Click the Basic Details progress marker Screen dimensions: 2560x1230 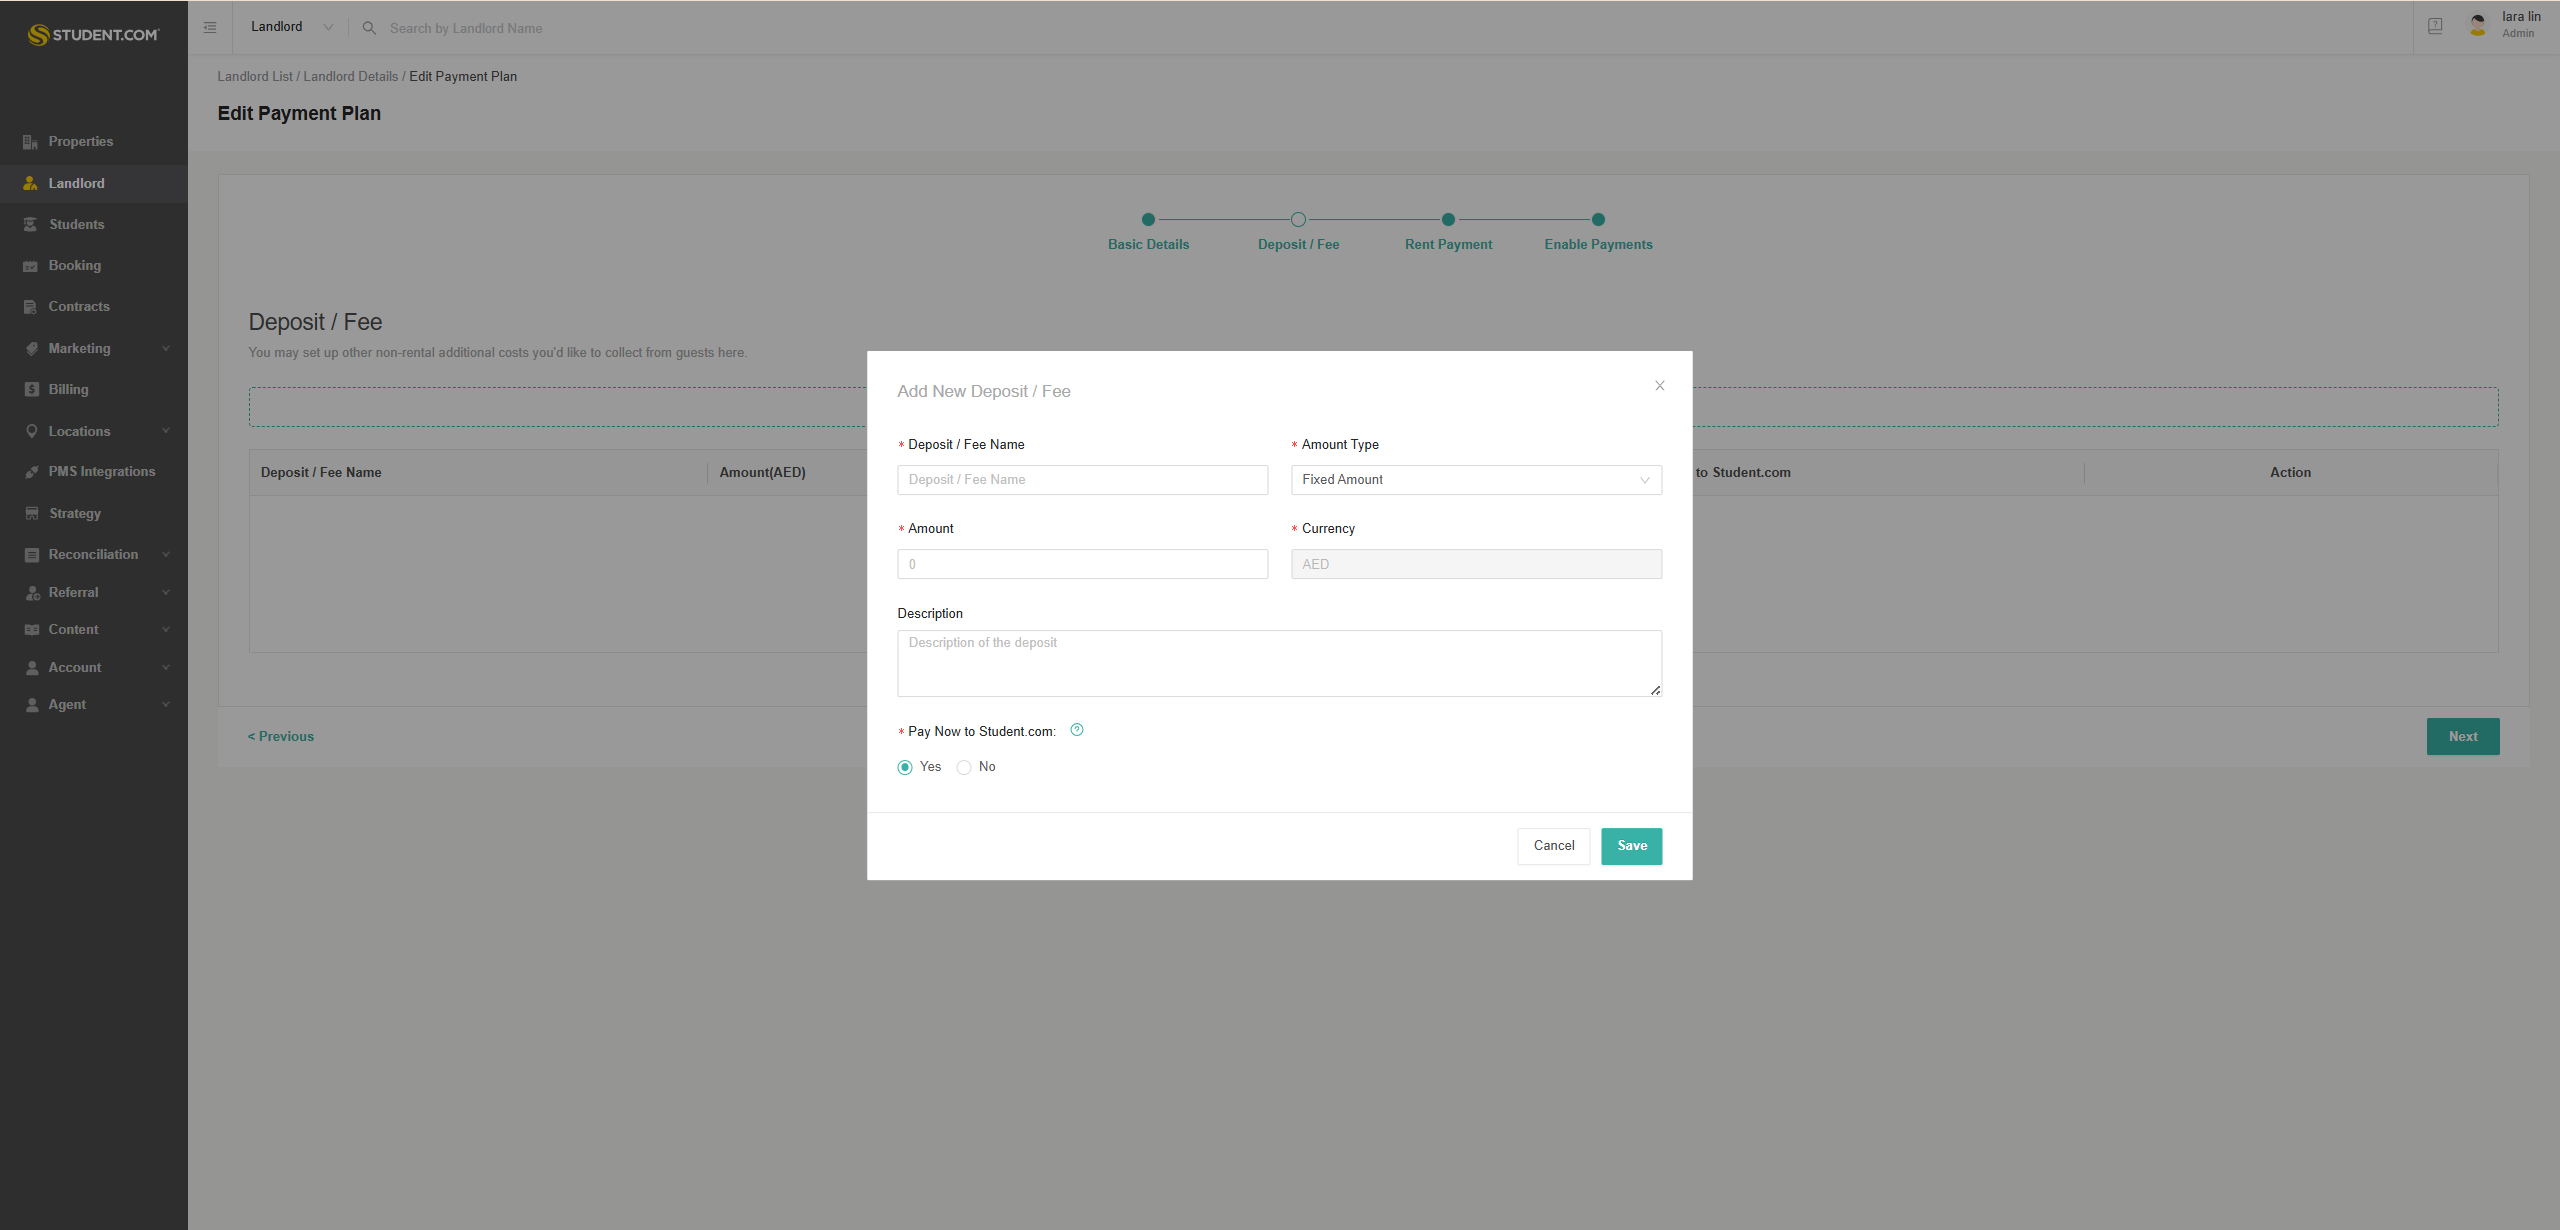point(1148,219)
